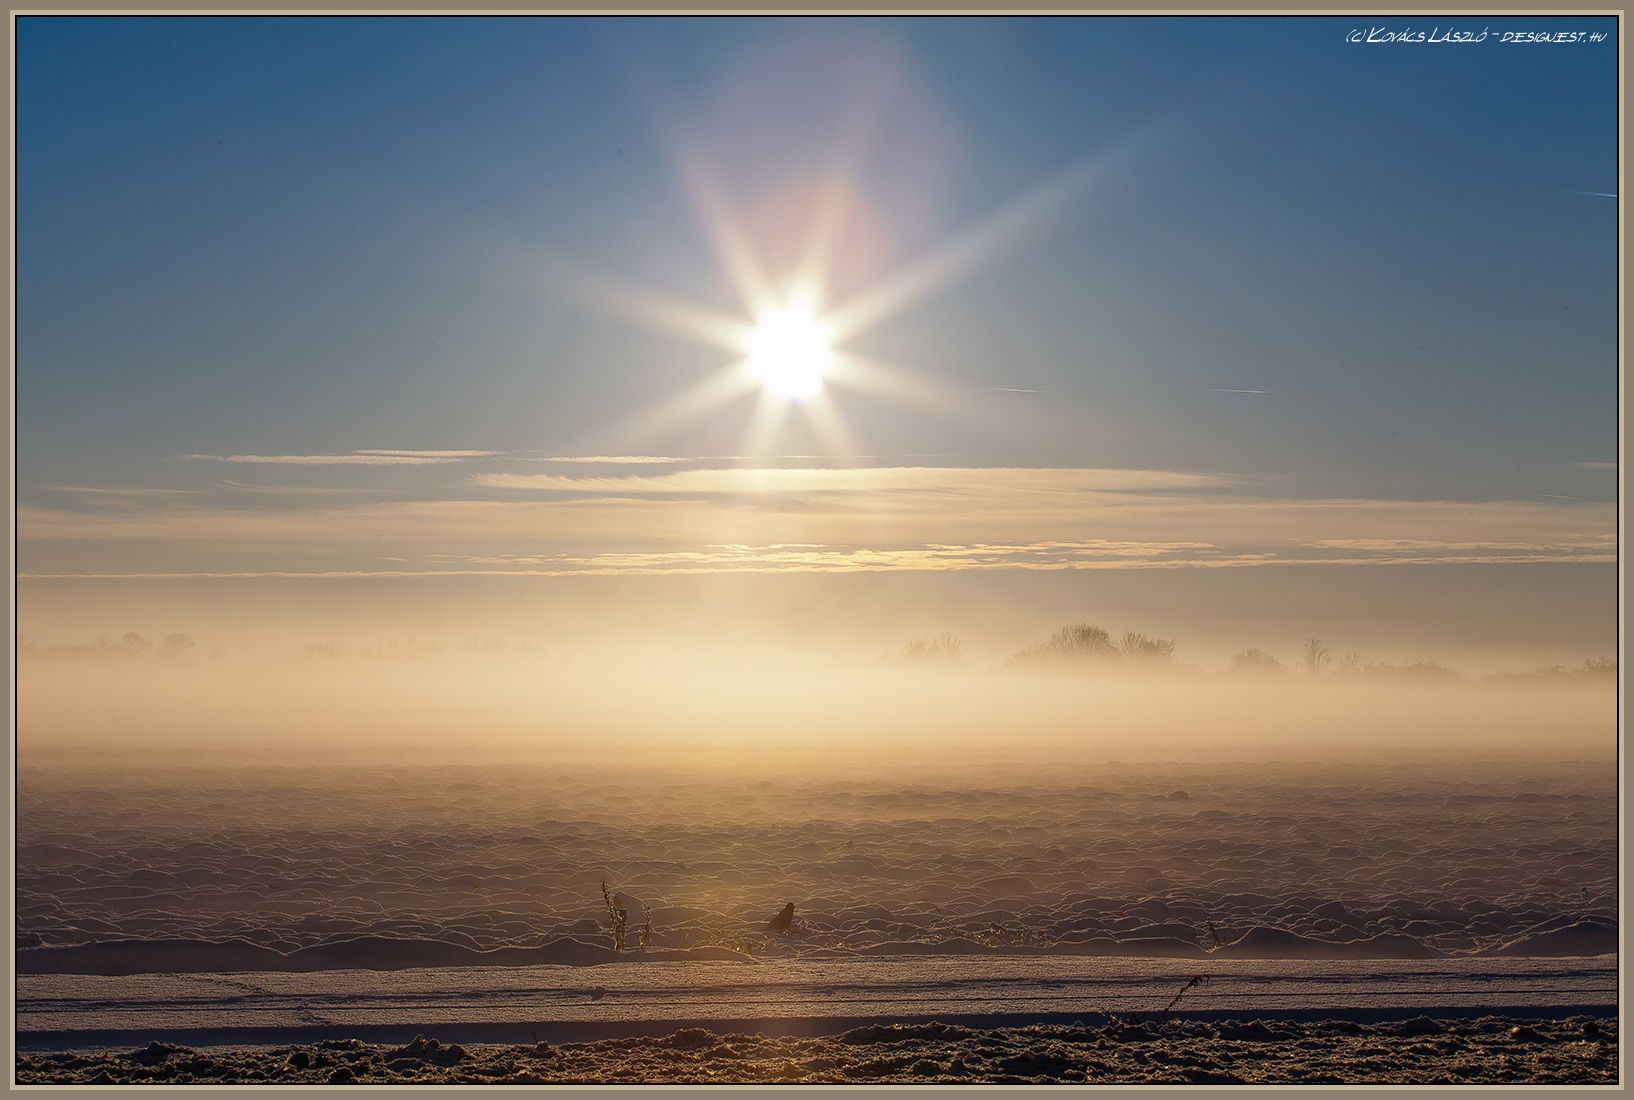Click the faint trees on the left horizon

click(150, 644)
